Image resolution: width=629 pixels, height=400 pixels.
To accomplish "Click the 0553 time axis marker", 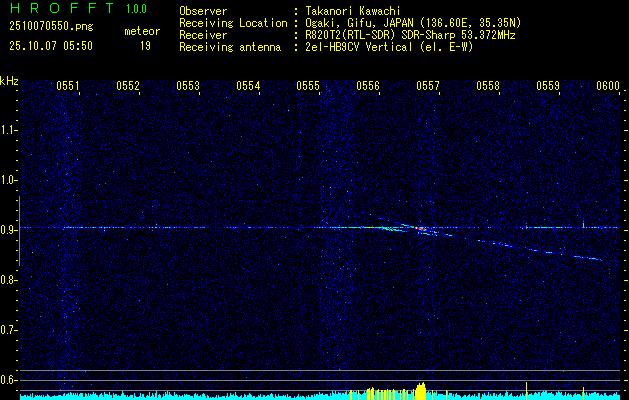I will (x=188, y=85).
